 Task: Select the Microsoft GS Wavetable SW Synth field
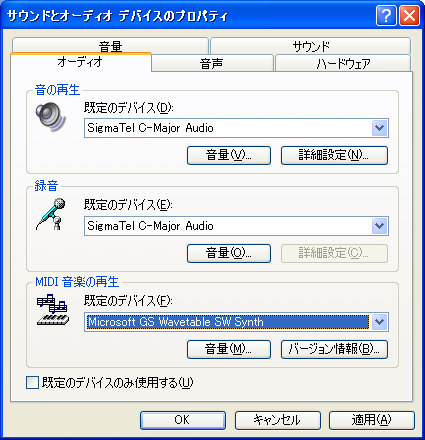click(x=228, y=322)
